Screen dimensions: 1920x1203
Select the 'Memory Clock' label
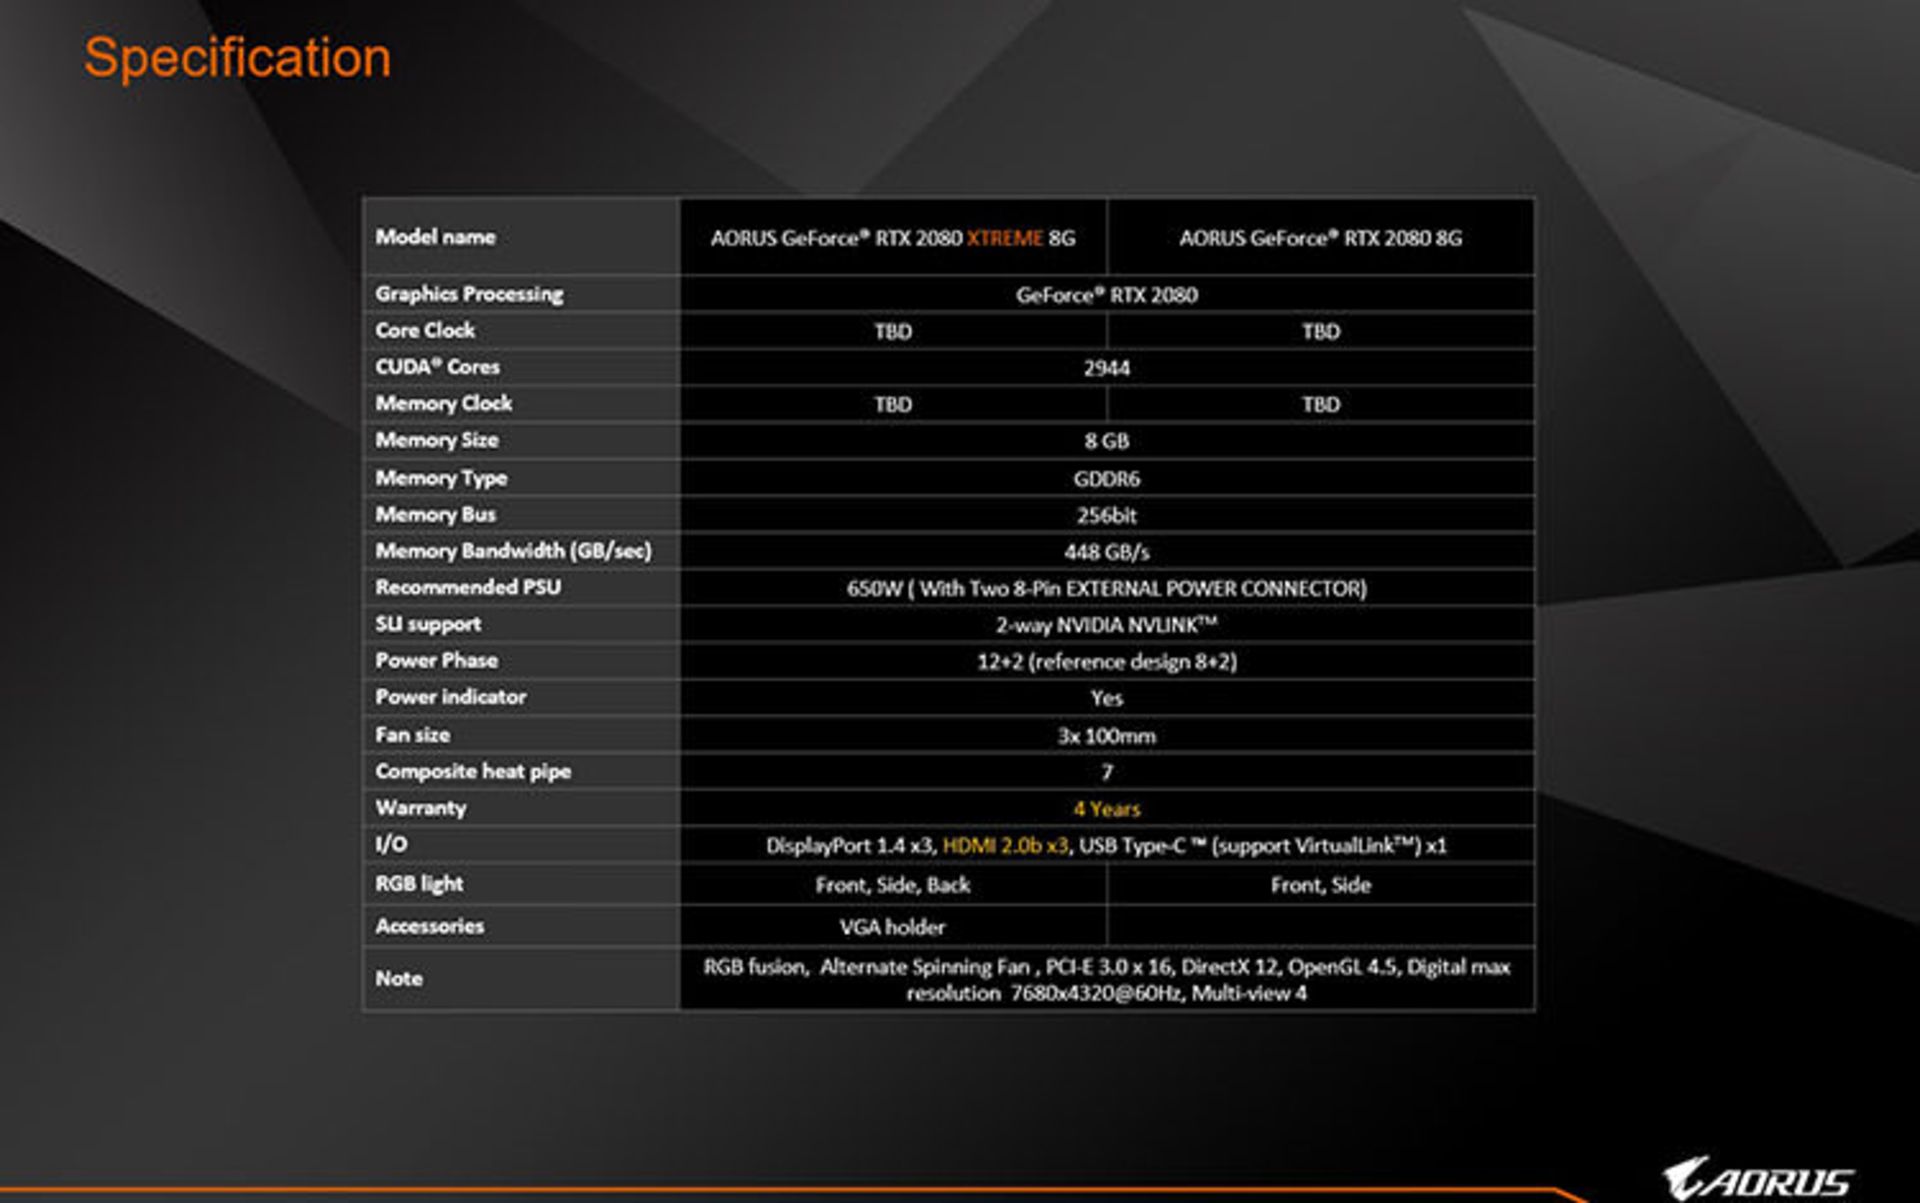pos(443,403)
